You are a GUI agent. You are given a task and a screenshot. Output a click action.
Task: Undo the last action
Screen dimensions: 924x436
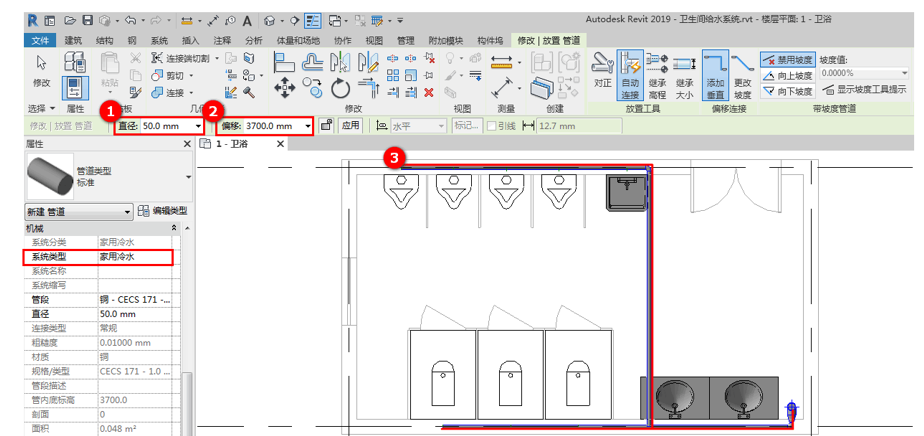(x=131, y=21)
